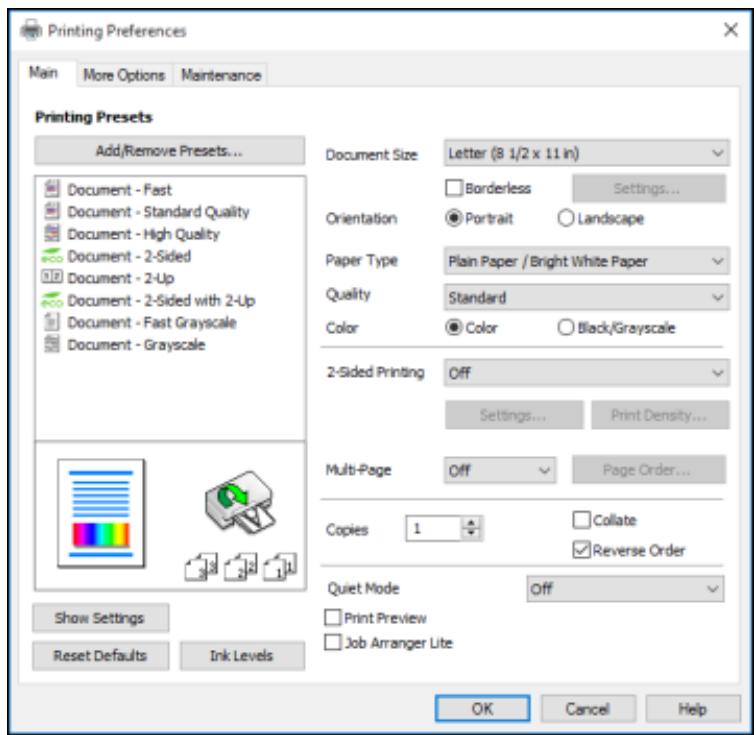The image size is (756, 735).
Task: Click the eco icon for Document - 2-Sided
Action: pos(52,256)
